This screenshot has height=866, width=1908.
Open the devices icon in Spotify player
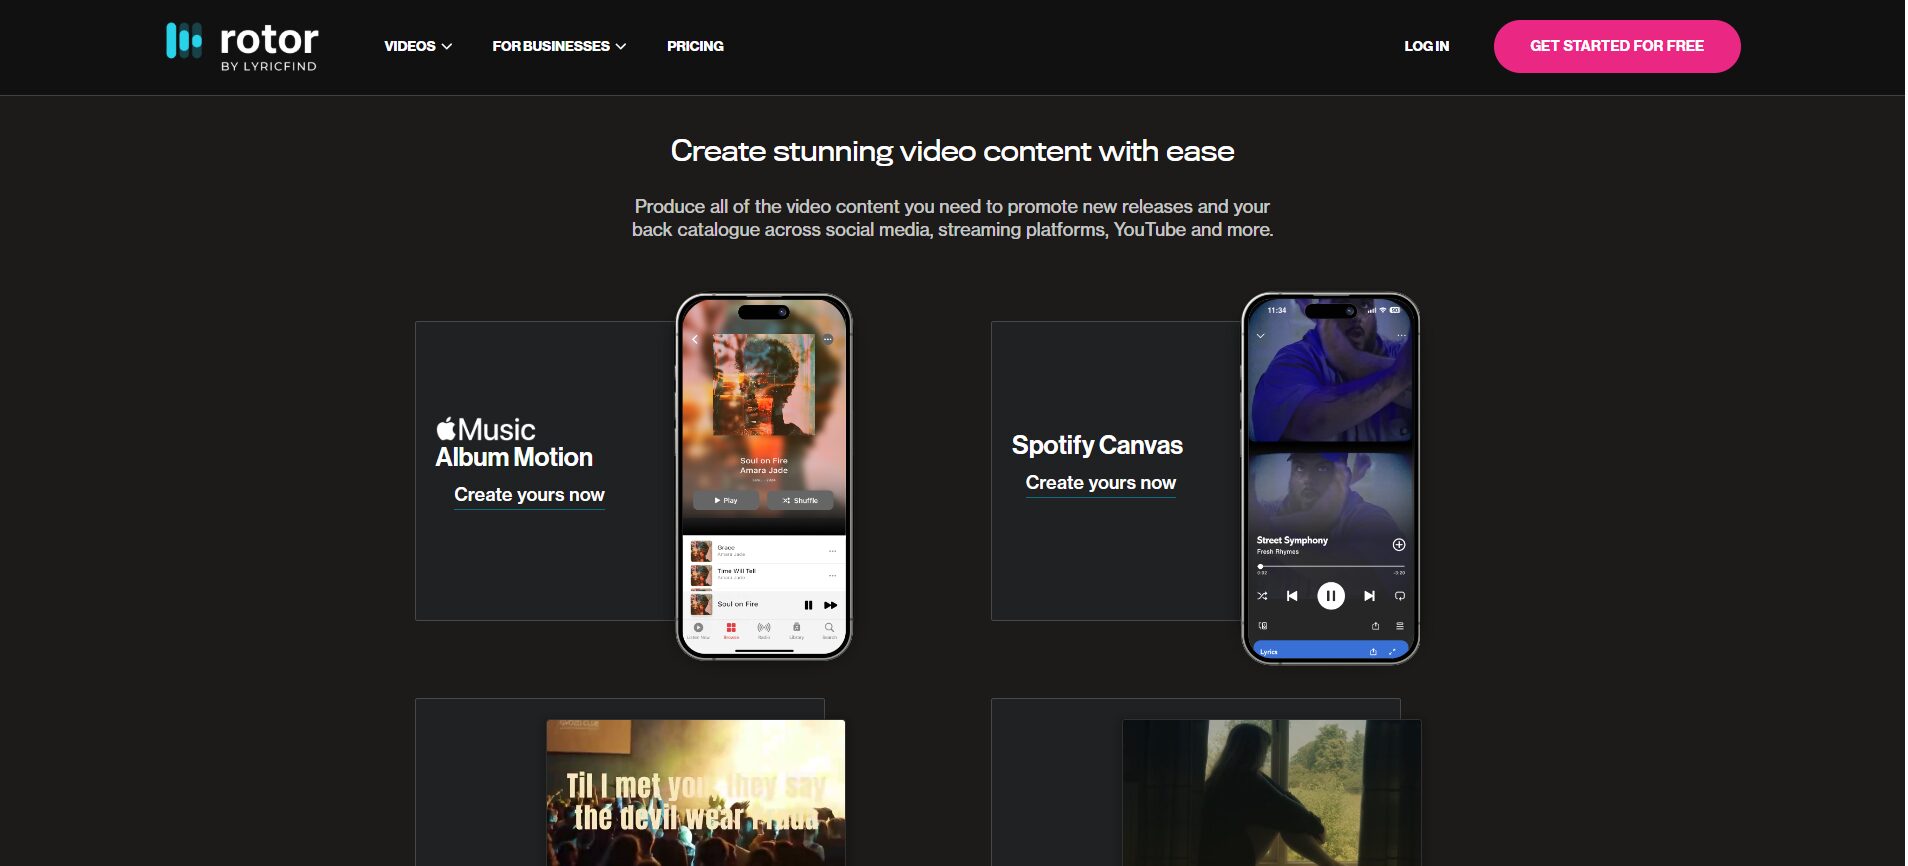(x=1263, y=626)
